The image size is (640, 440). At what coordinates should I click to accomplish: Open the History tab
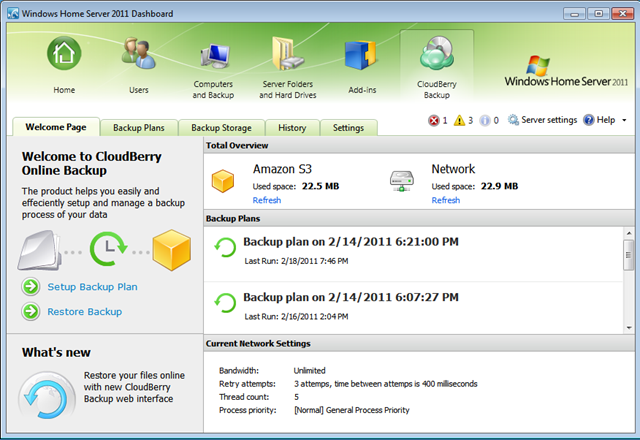point(292,128)
